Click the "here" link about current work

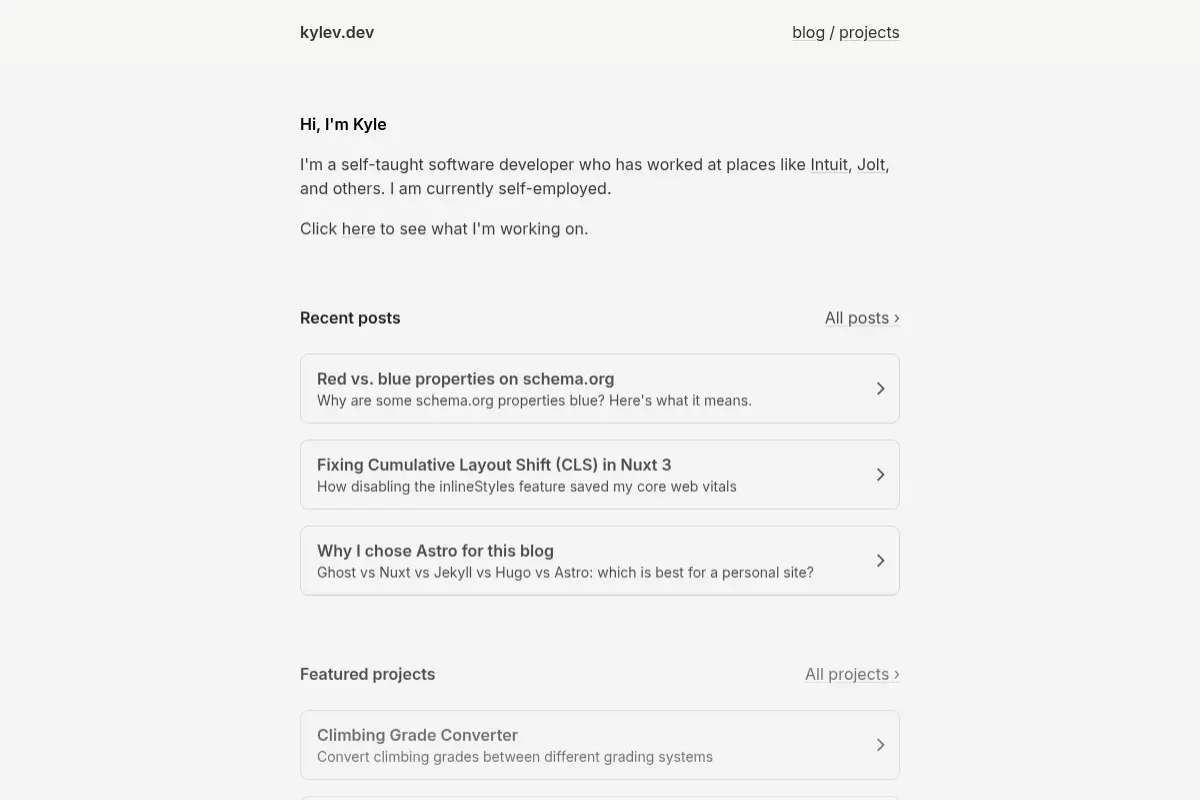coord(358,228)
